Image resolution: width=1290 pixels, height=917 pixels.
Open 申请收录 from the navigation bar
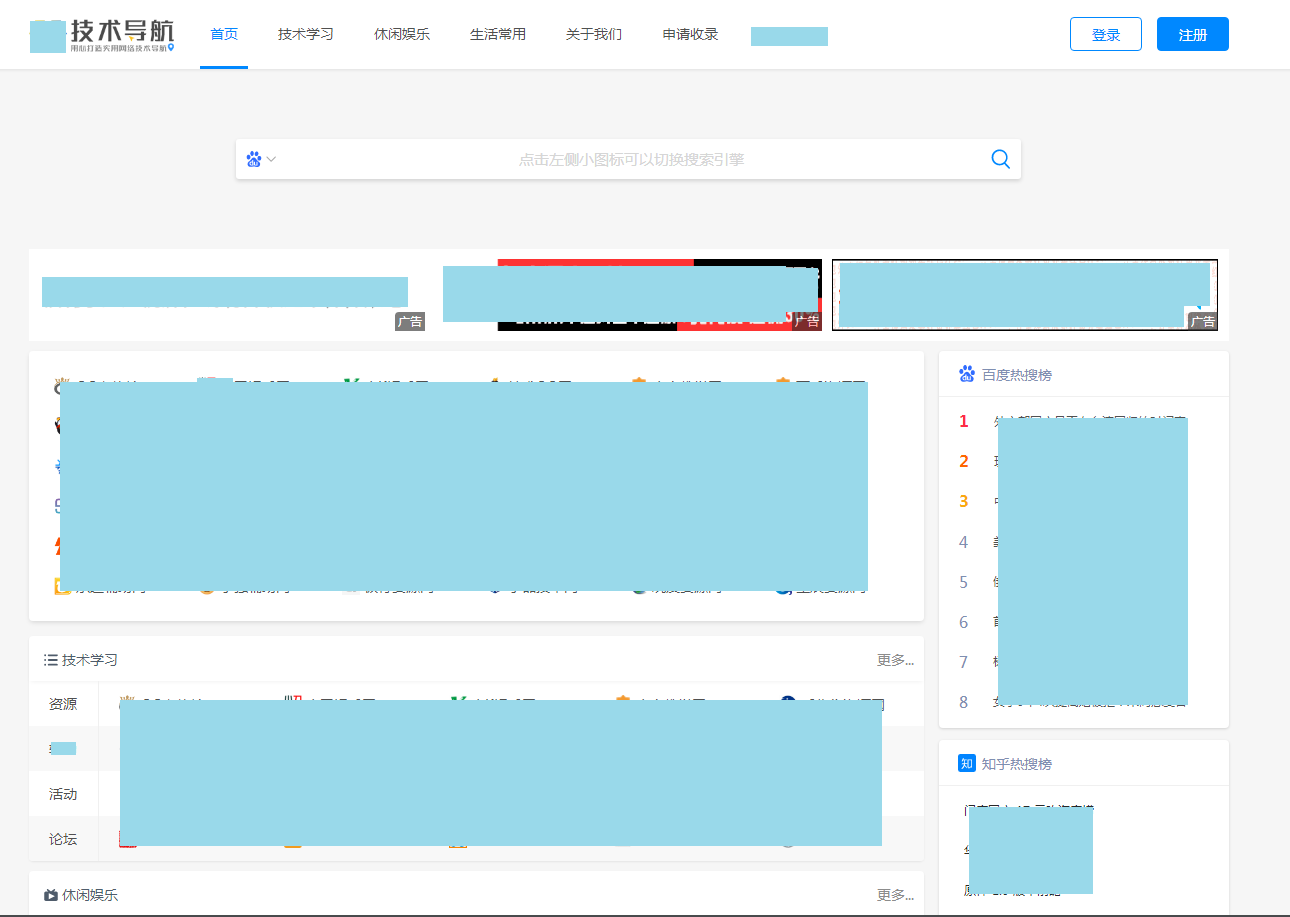pos(690,34)
